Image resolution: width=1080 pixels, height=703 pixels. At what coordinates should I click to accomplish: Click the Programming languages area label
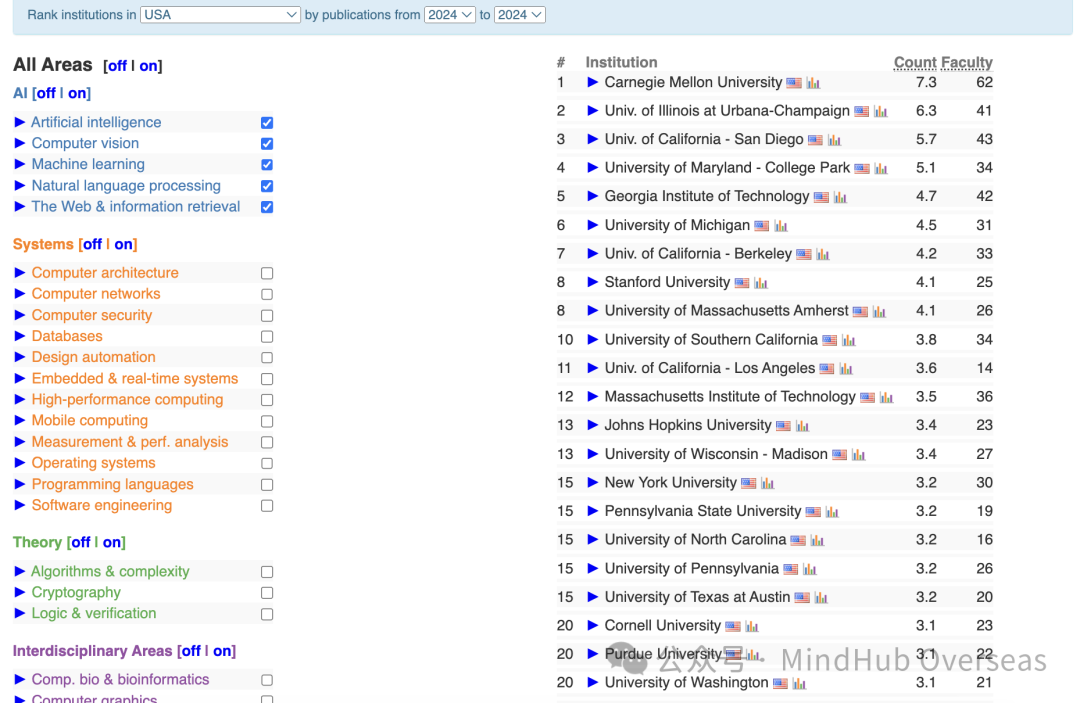tap(112, 485)
